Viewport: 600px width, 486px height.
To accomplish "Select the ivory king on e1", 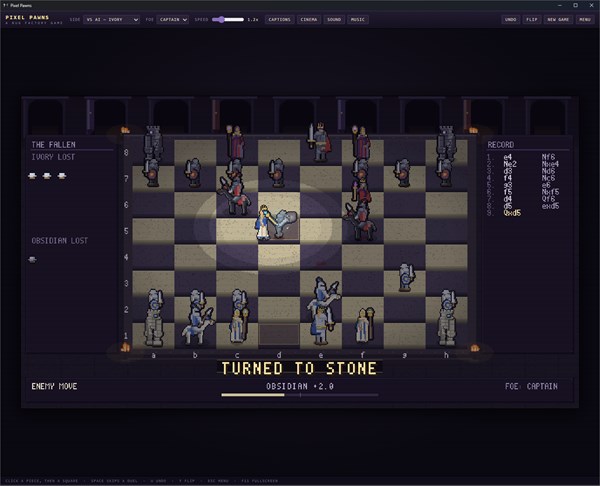I will click(x=321, y=325).
